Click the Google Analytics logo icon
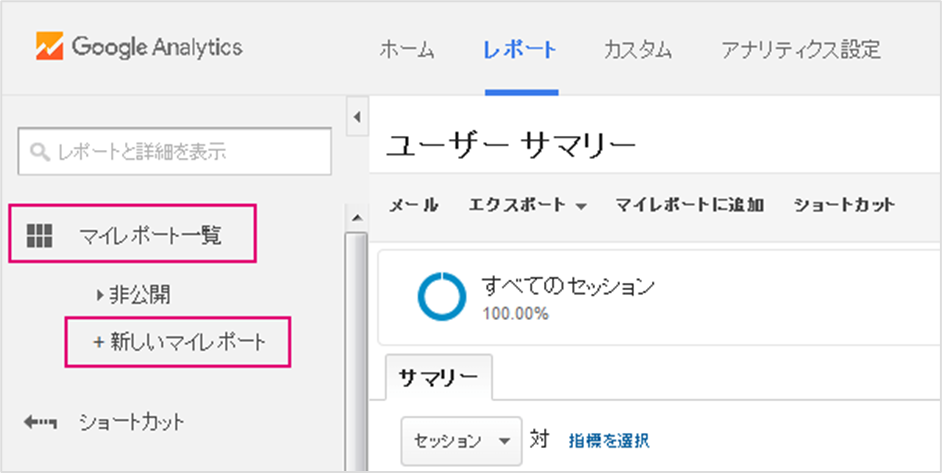Screen dimensions: 942x473 (x=49, y=47)
